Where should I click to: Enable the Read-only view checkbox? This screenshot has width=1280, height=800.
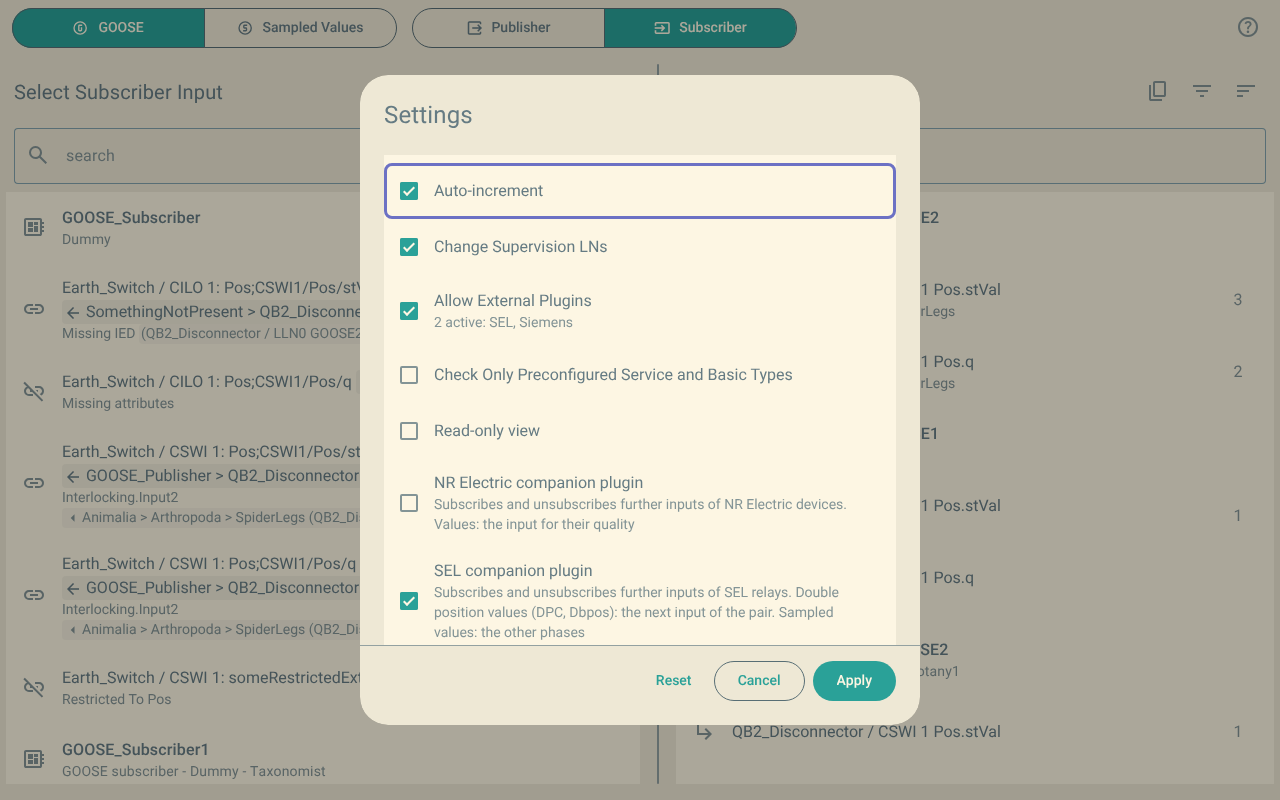(409, 431)
